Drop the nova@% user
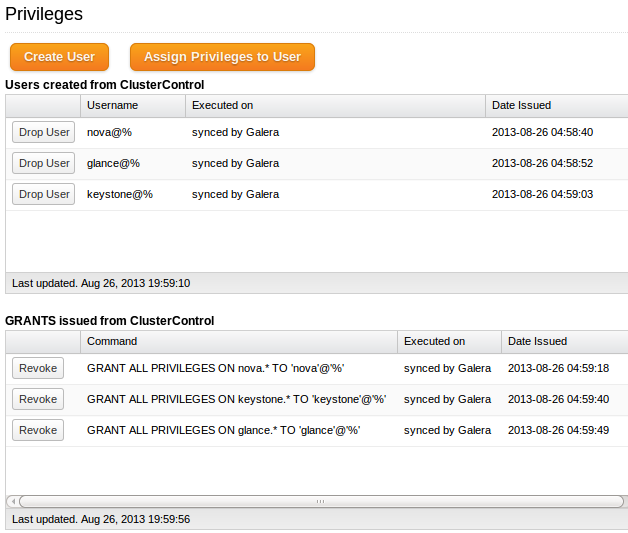This screenshot has width=628, height=533. [44, 132]
